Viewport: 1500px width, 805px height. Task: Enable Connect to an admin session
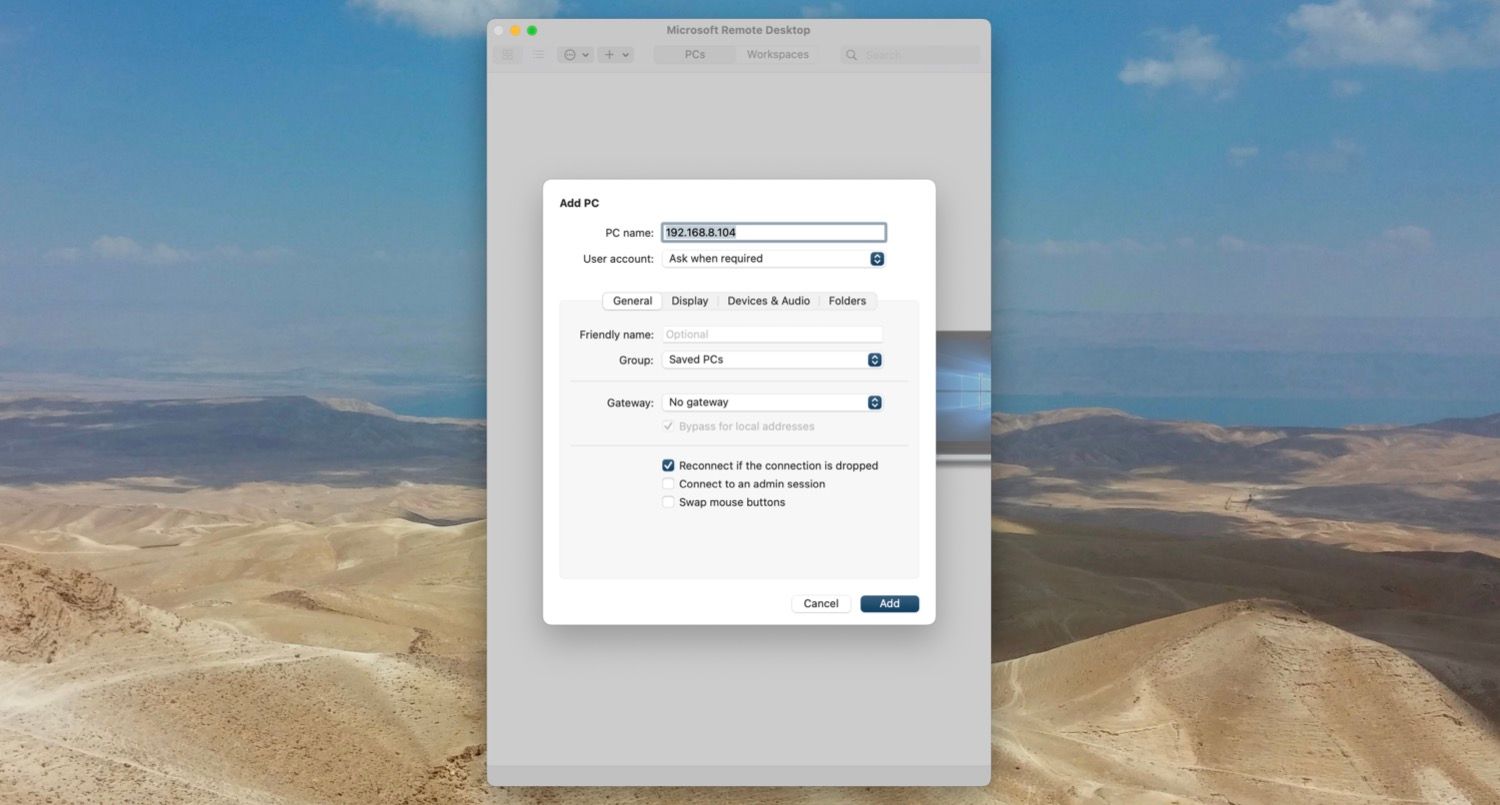(668, 484)
